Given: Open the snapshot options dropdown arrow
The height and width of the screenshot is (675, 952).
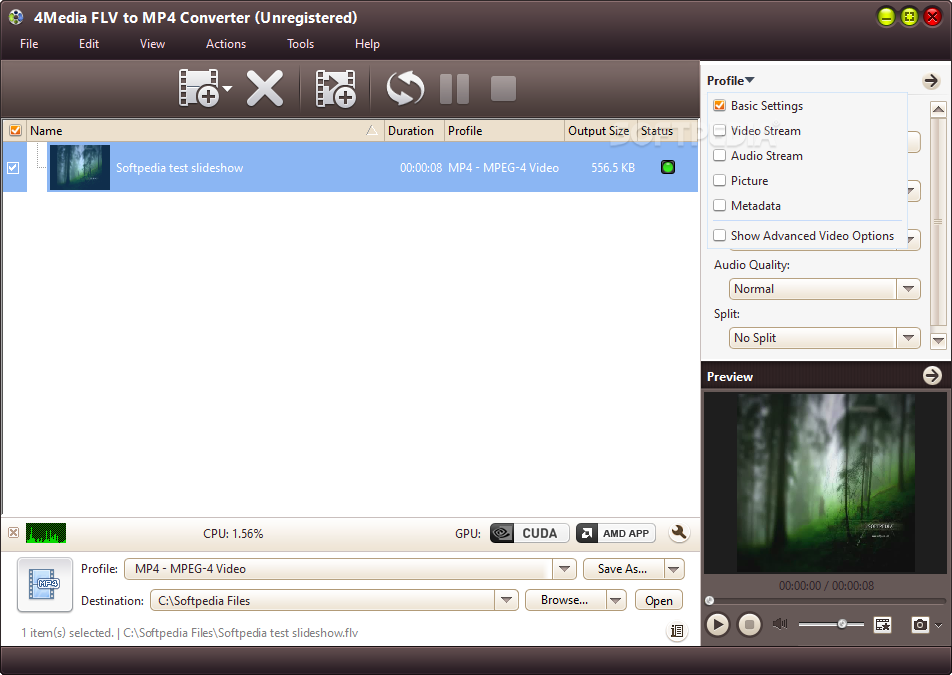Looking at the screenshot, I should pos(939,625).
